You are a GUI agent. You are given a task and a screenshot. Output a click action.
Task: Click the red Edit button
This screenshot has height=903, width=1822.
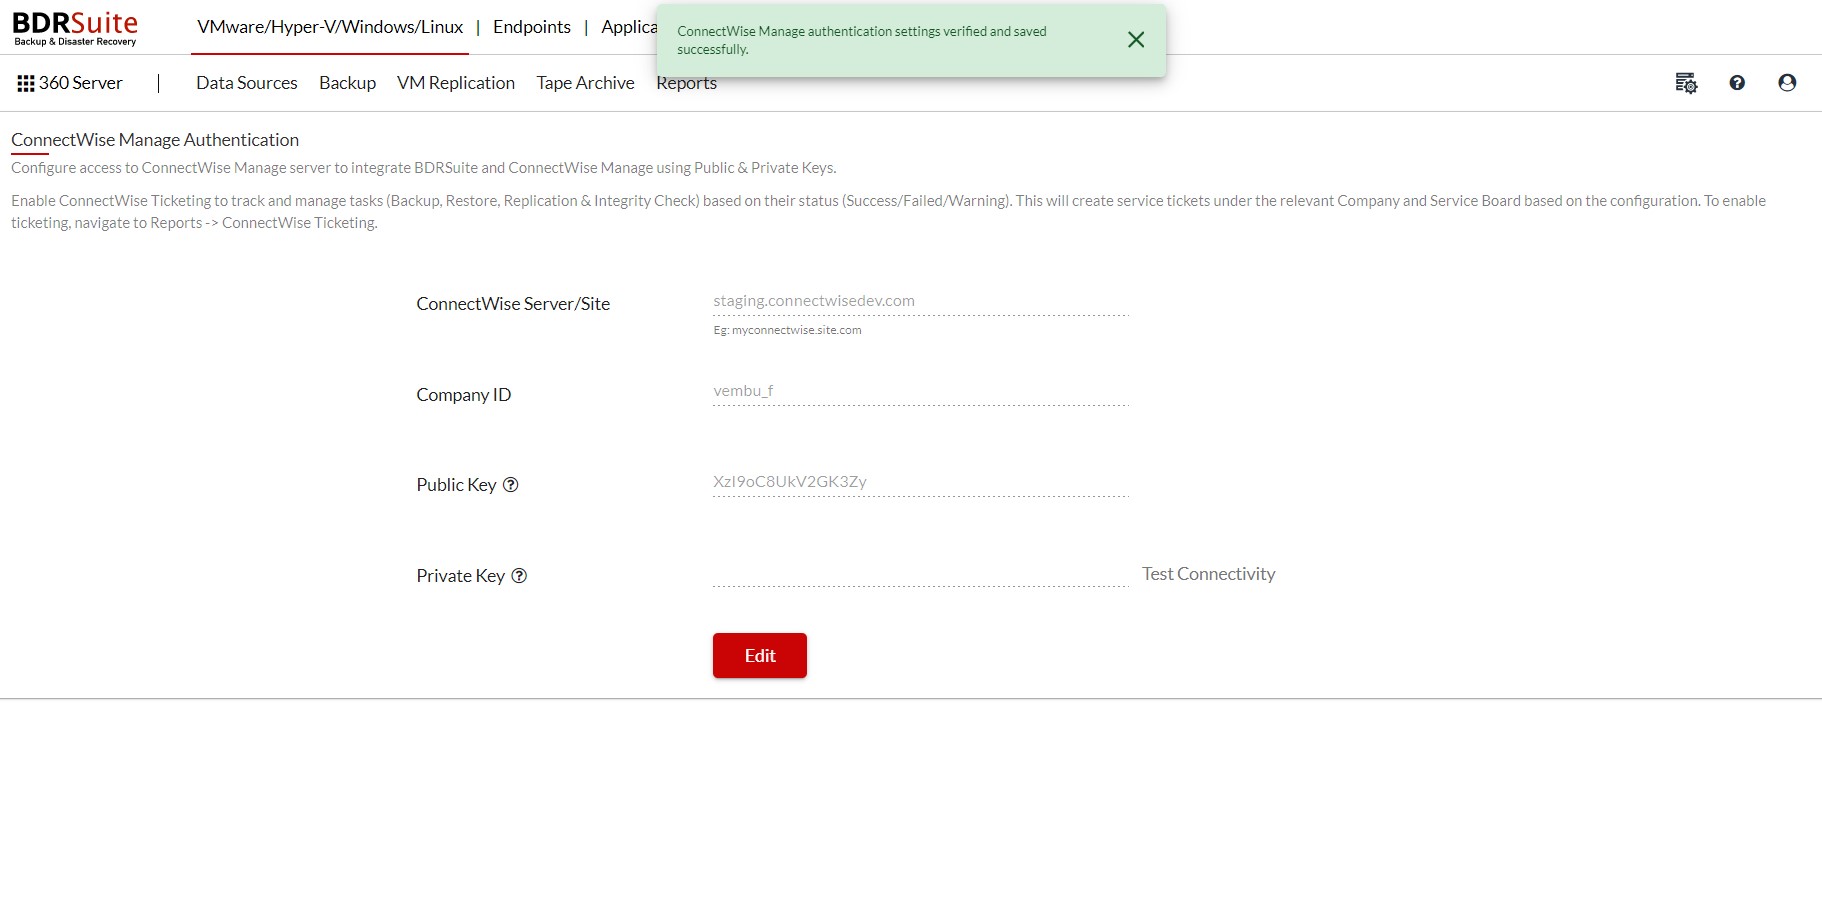click(x=760, y=656)
